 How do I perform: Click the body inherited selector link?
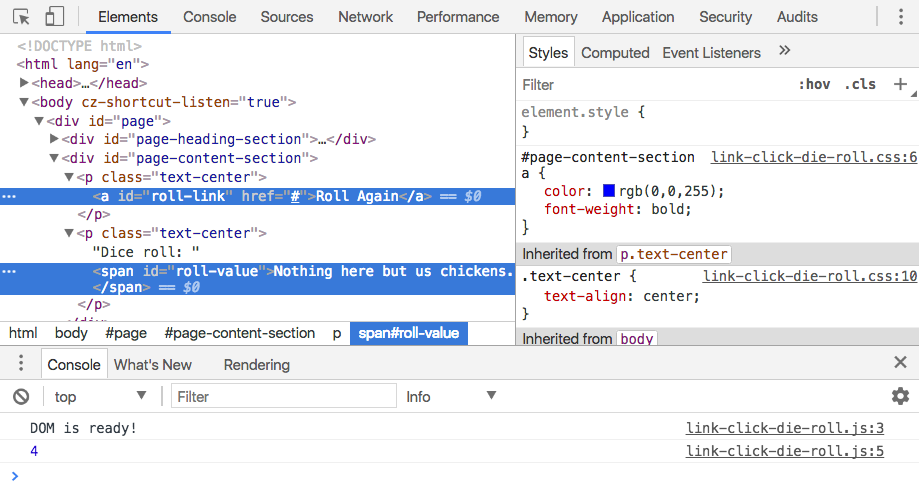pos(637,339)
